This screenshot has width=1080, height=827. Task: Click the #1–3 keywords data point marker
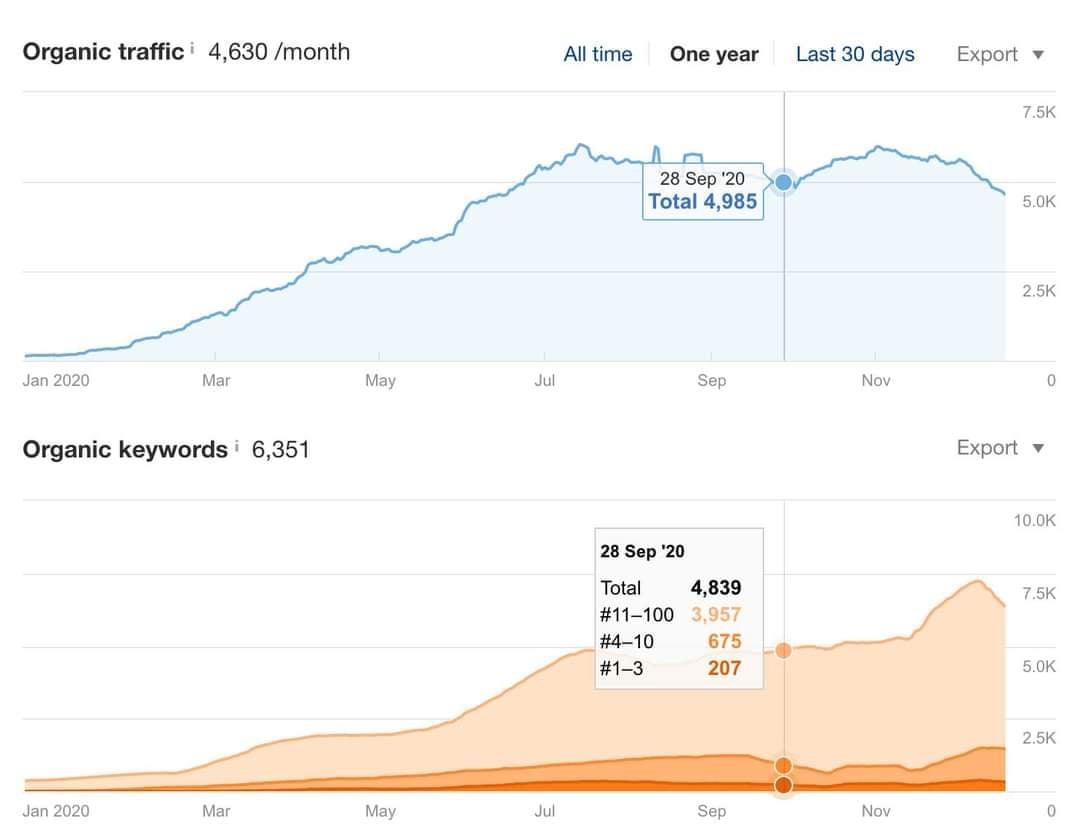[x=783, y=785]
